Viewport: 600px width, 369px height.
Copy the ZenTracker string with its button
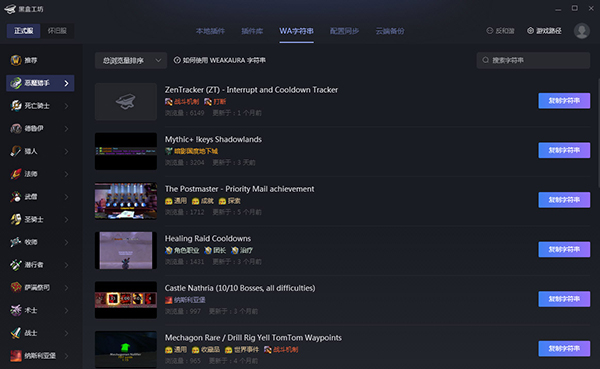coord(564,101)
